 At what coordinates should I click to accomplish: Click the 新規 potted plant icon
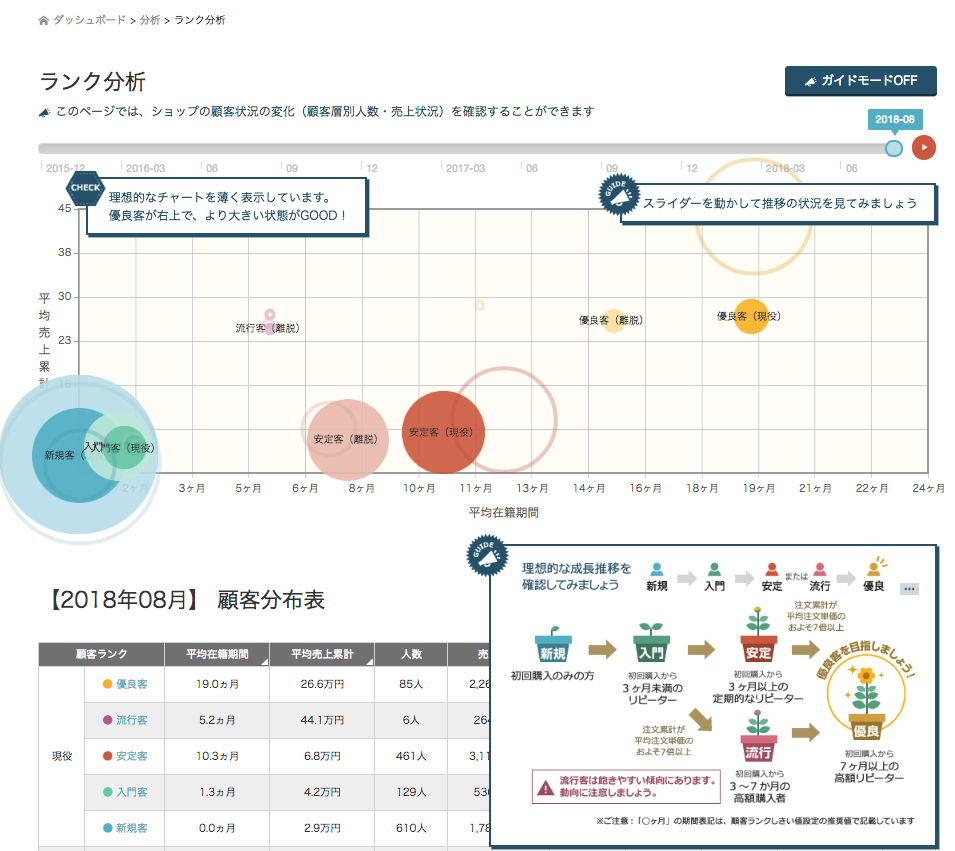click(x=553, y=648)
